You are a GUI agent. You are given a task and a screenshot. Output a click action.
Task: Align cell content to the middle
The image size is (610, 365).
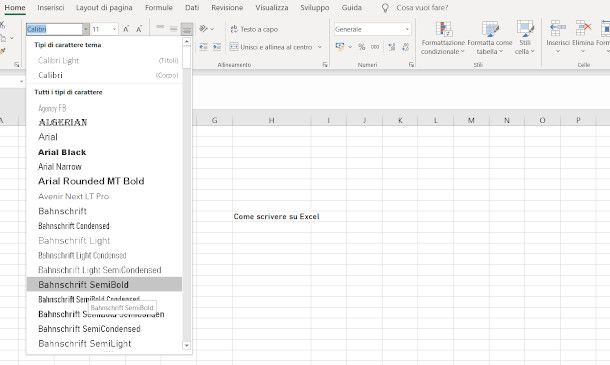(174, 29)
